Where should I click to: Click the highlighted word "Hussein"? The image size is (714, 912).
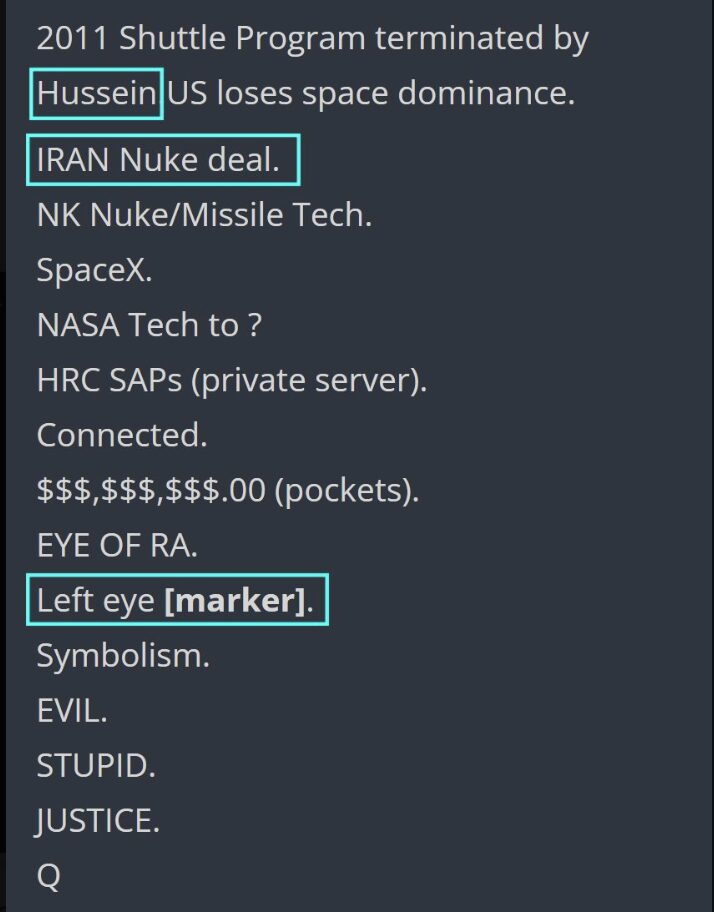click(x=97, y=94)
